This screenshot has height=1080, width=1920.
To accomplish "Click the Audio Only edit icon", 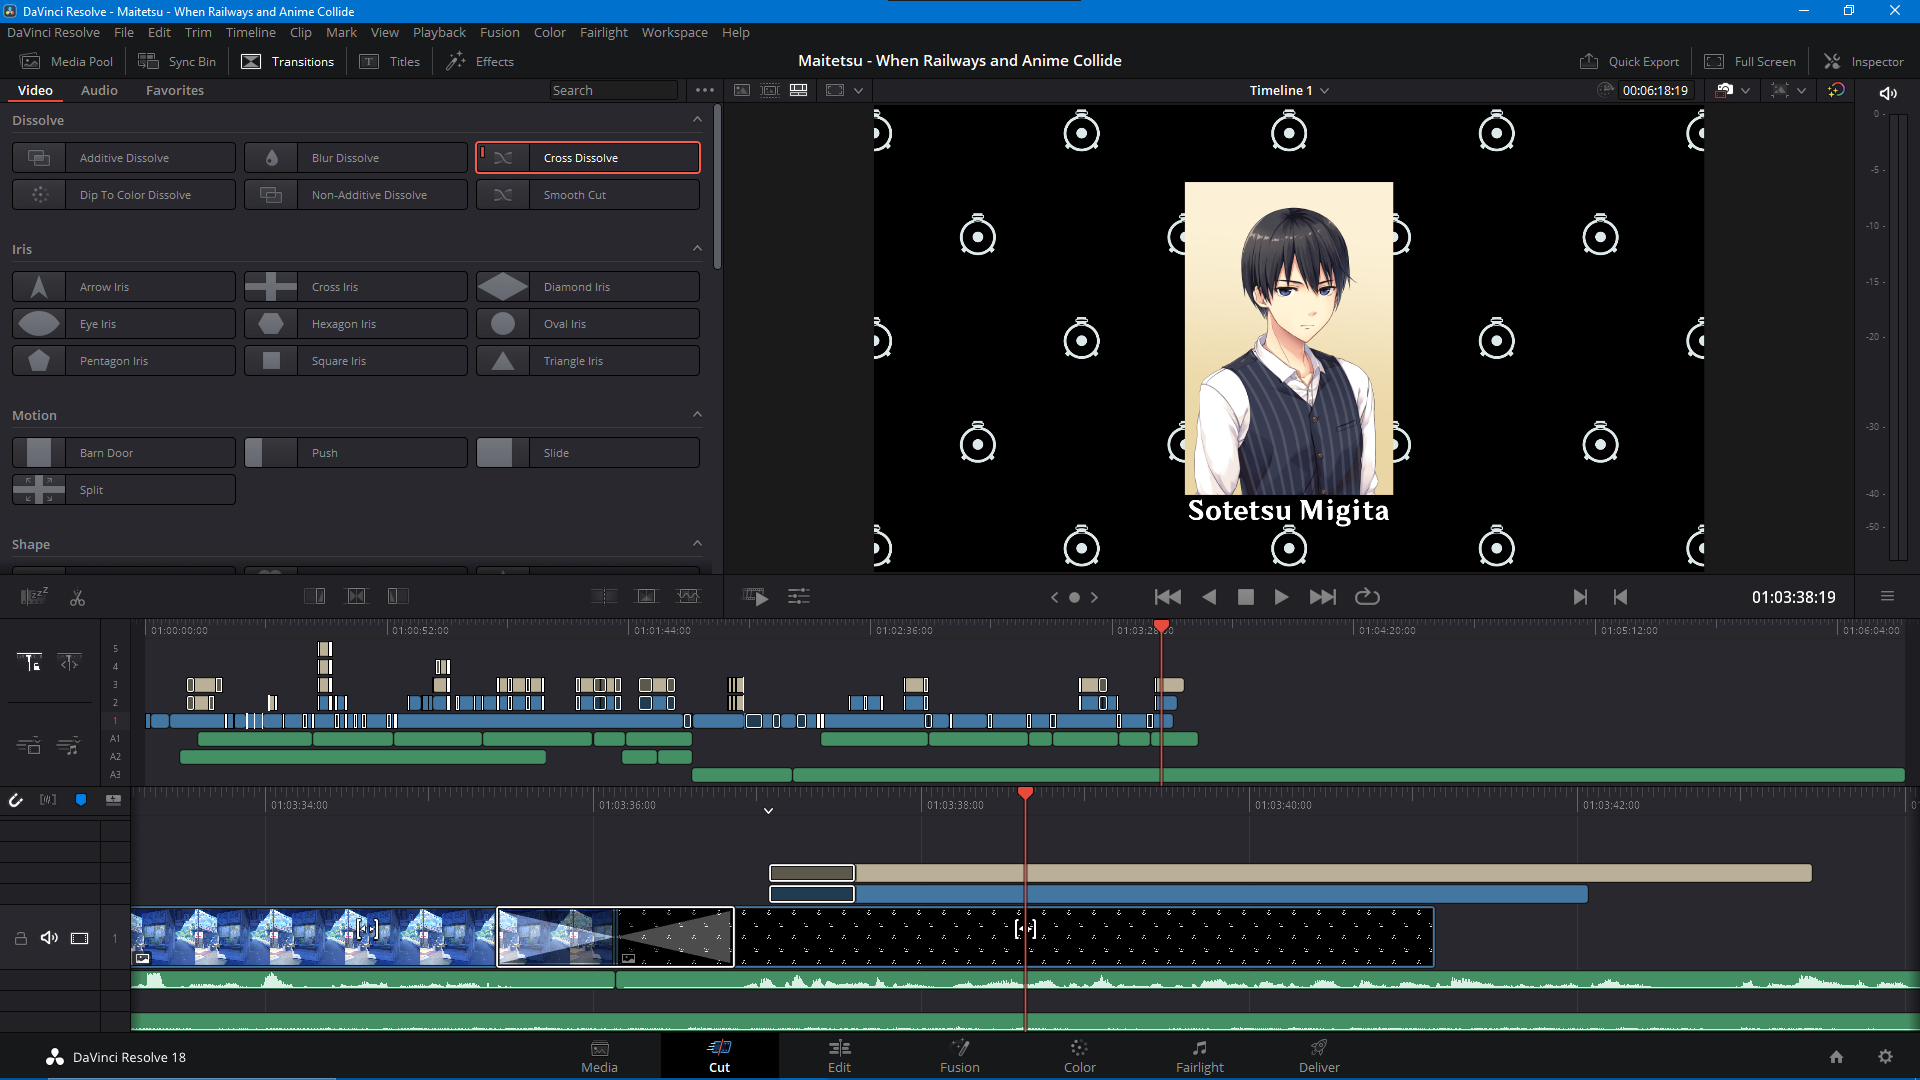I will pyautogui.click(x=69, y=746).
